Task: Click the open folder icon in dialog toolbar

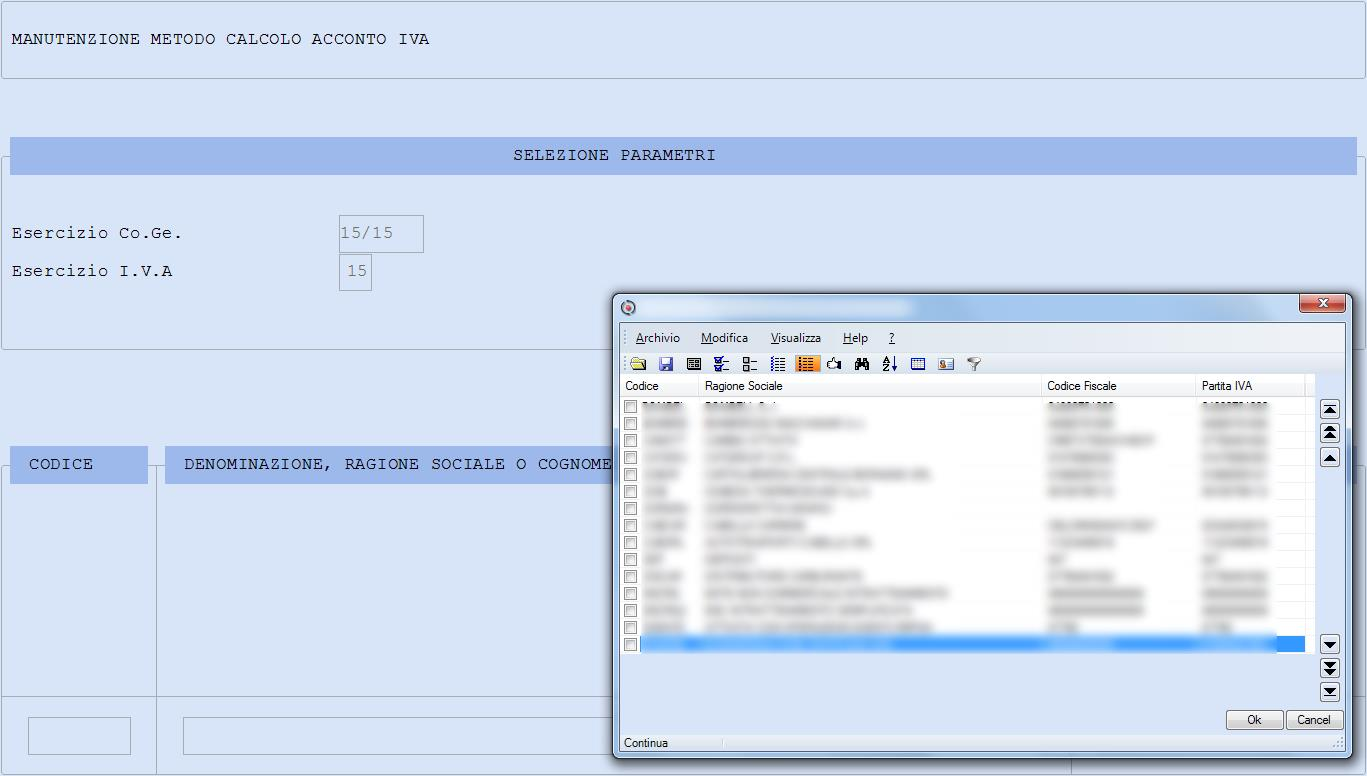Action: (638, 364)
